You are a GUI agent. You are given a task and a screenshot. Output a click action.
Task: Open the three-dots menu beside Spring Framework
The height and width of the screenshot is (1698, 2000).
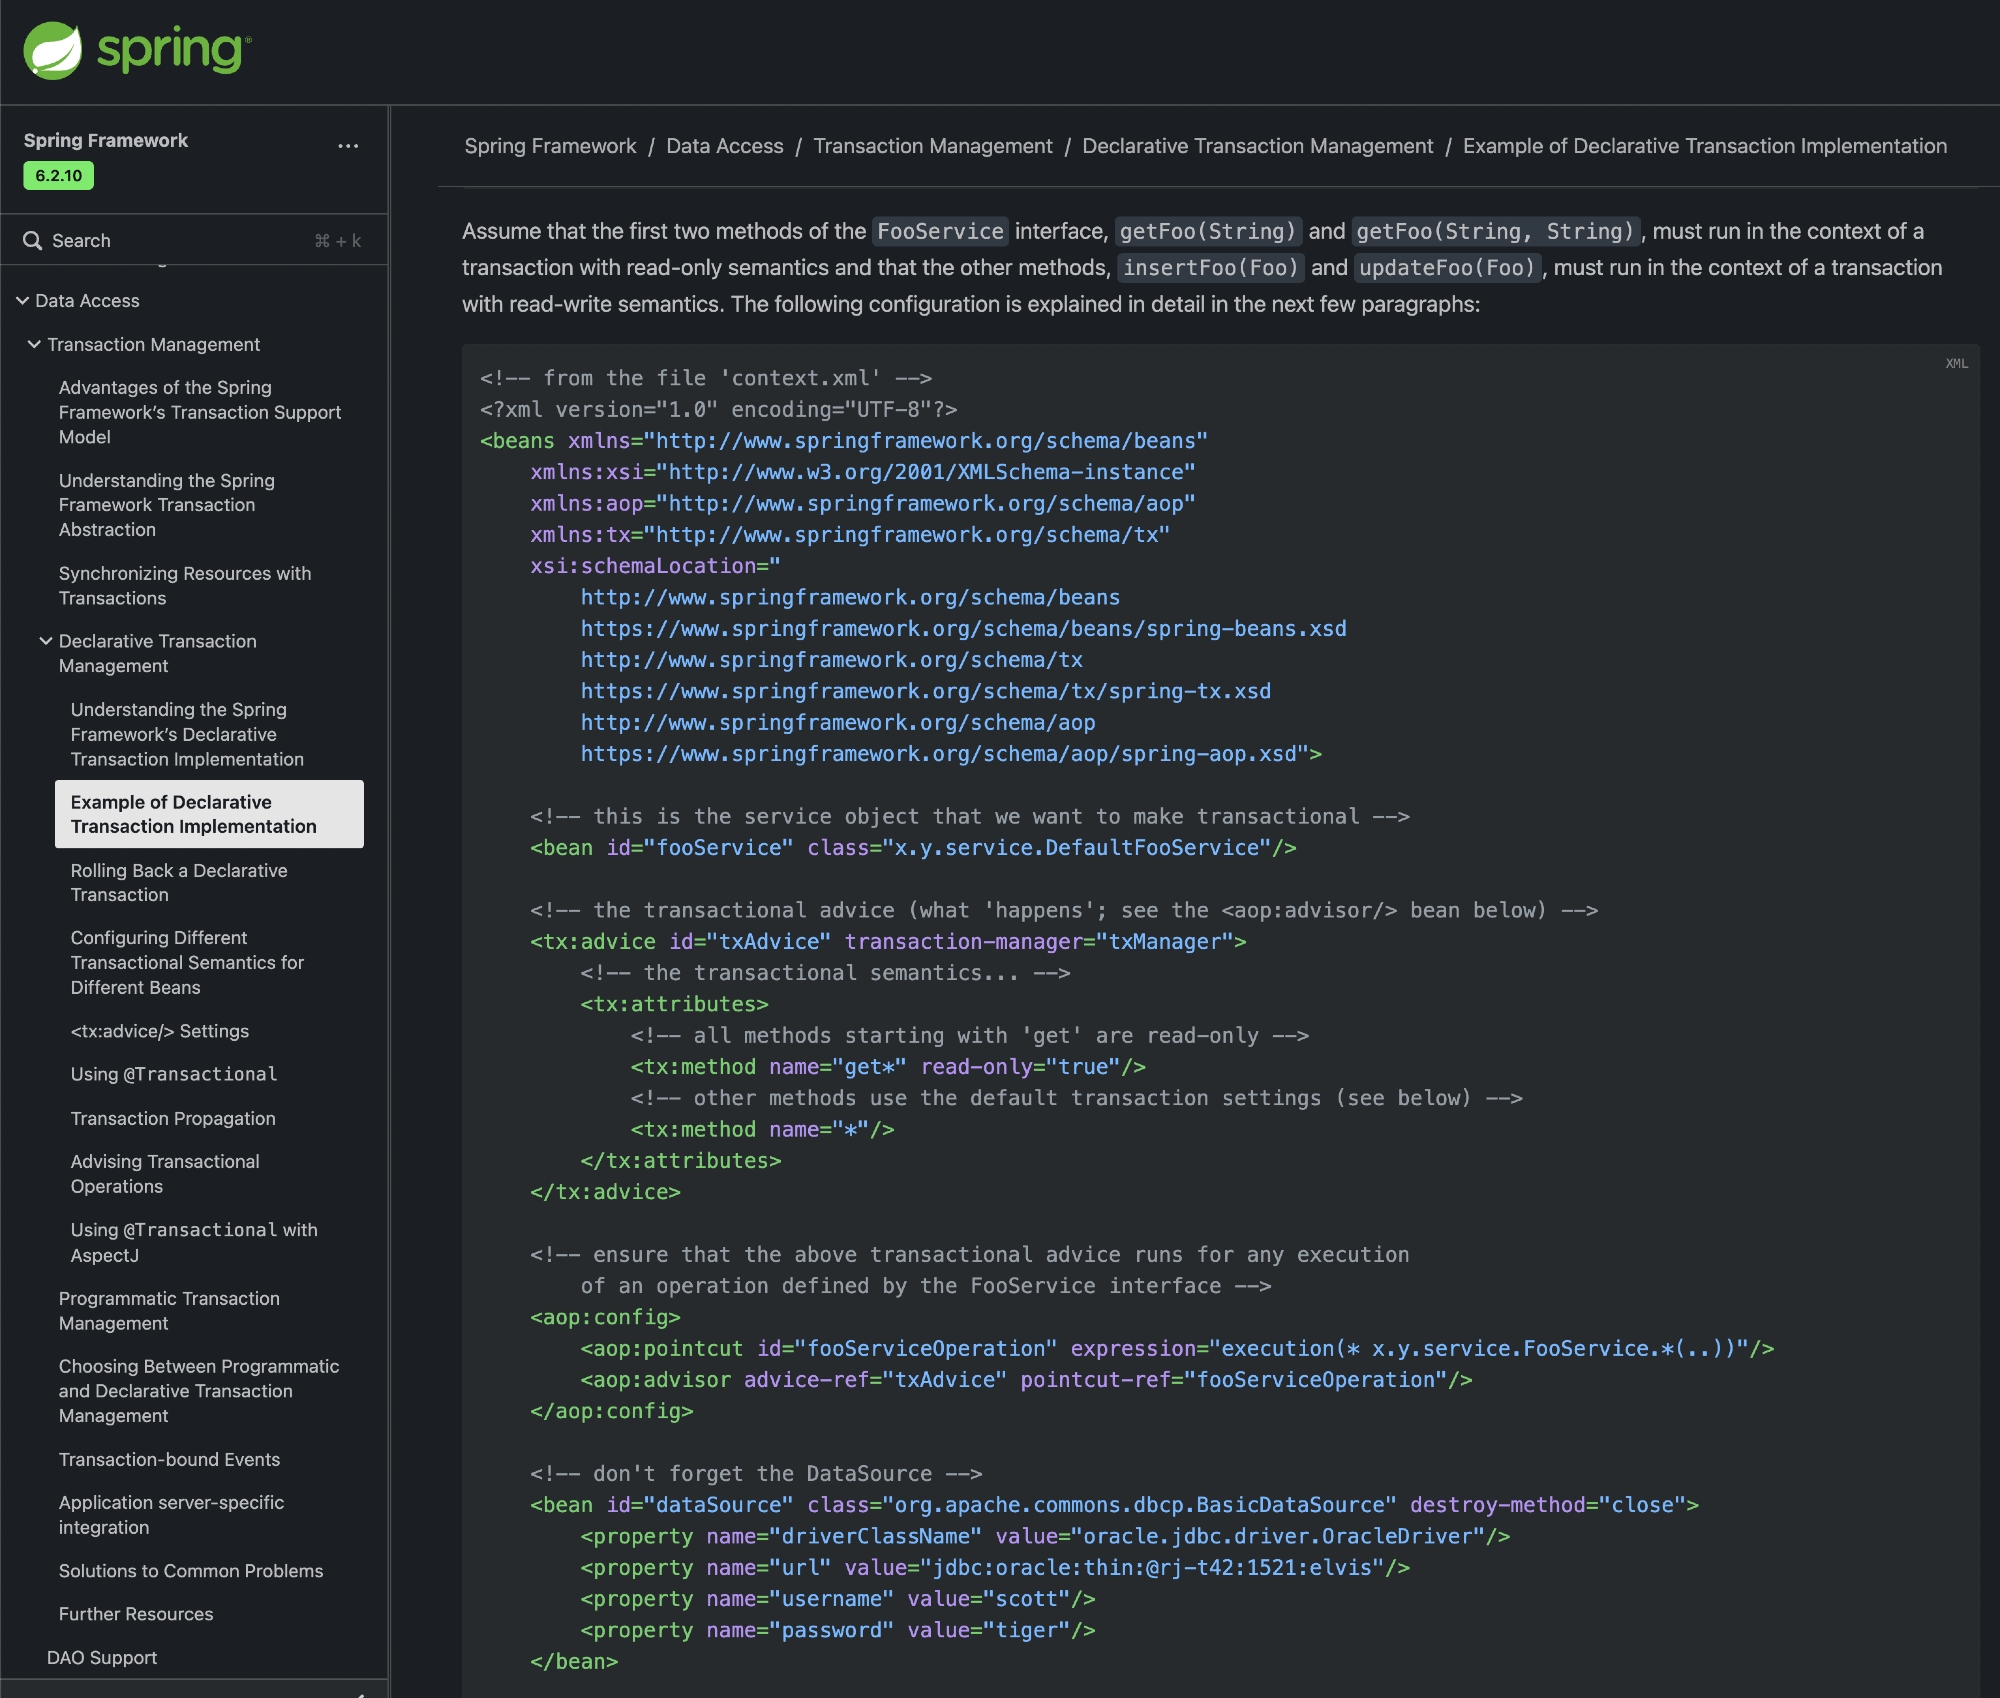click(x=348, y=146)
